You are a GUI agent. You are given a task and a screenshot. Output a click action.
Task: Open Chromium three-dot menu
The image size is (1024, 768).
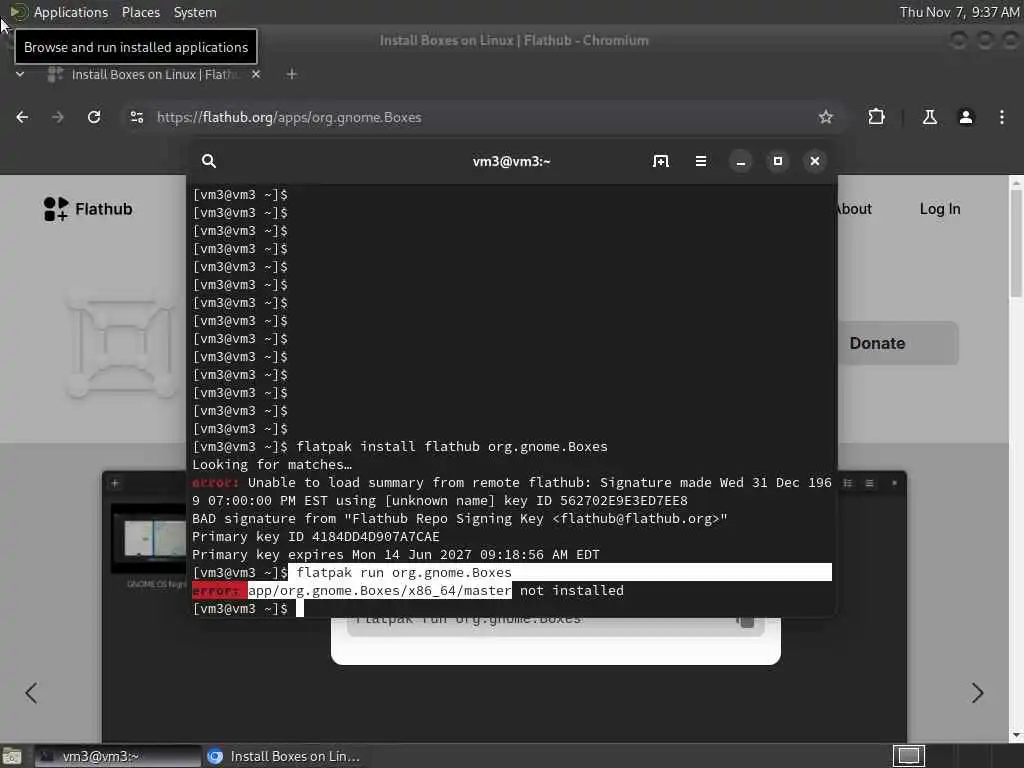1002,117
